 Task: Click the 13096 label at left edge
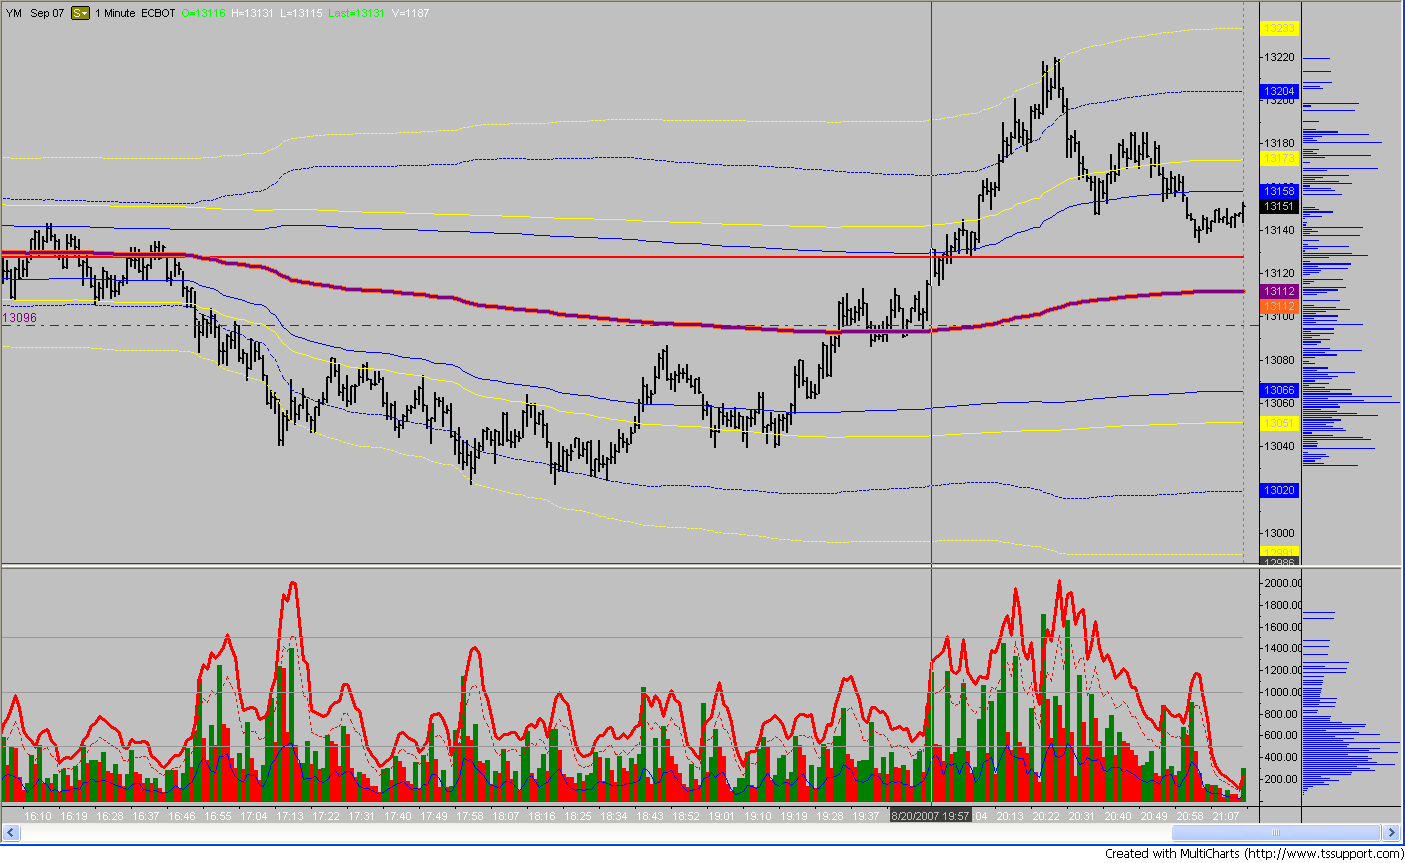19,318
